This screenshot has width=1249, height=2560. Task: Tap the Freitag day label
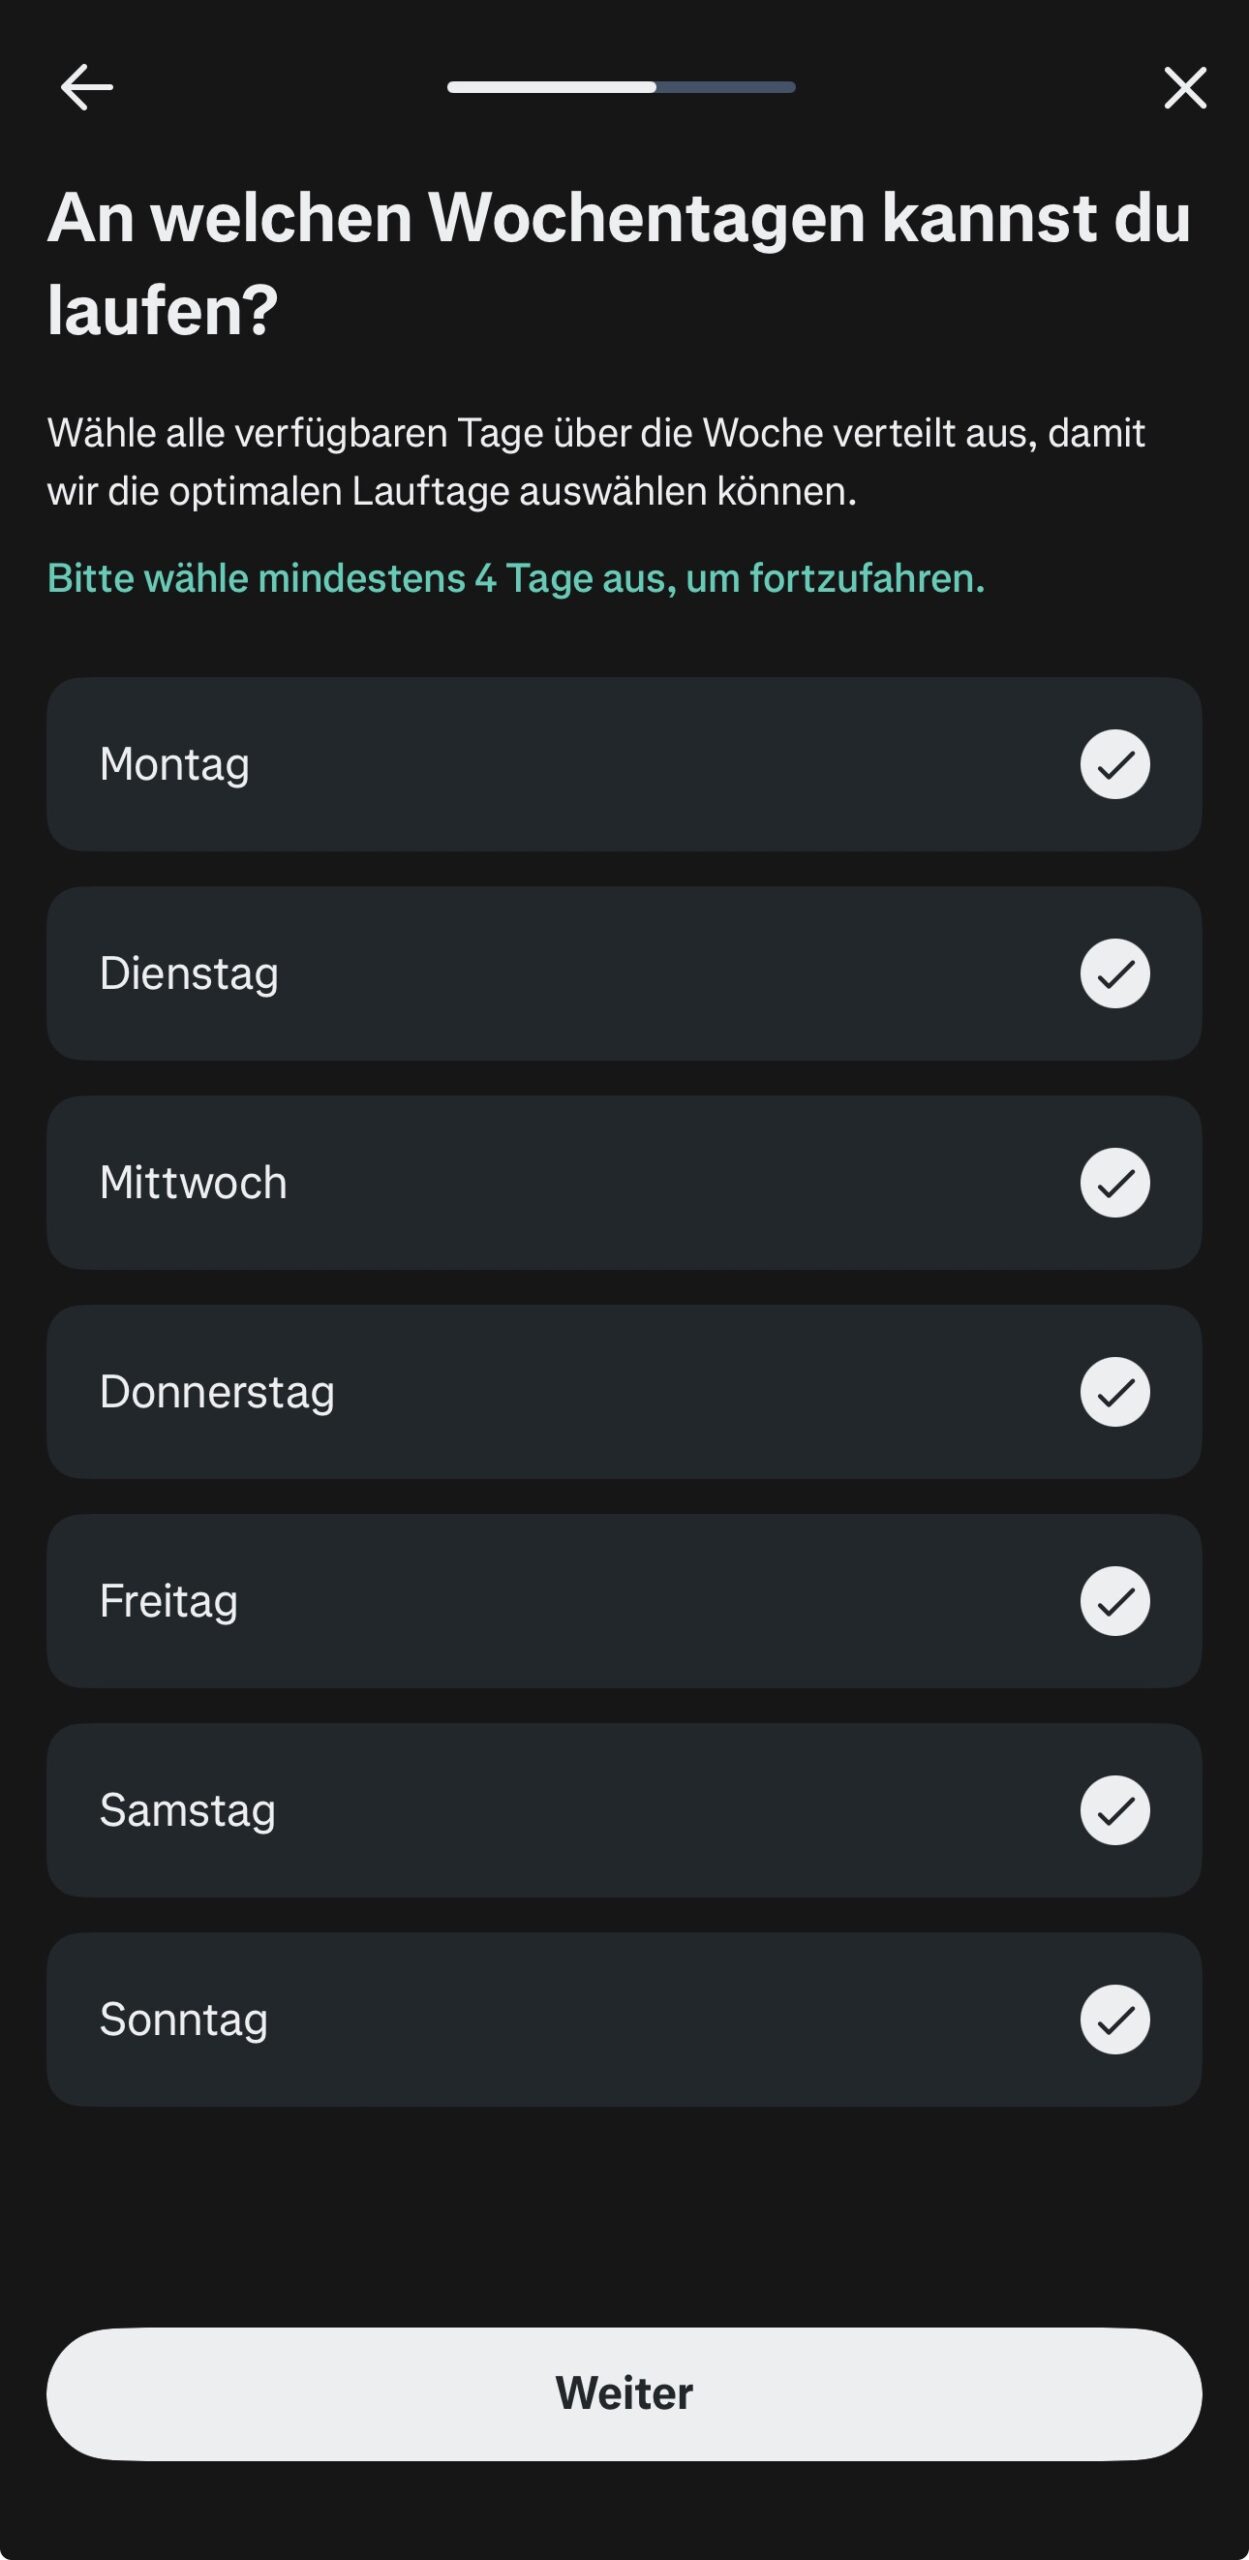(x=169, y=1601)
